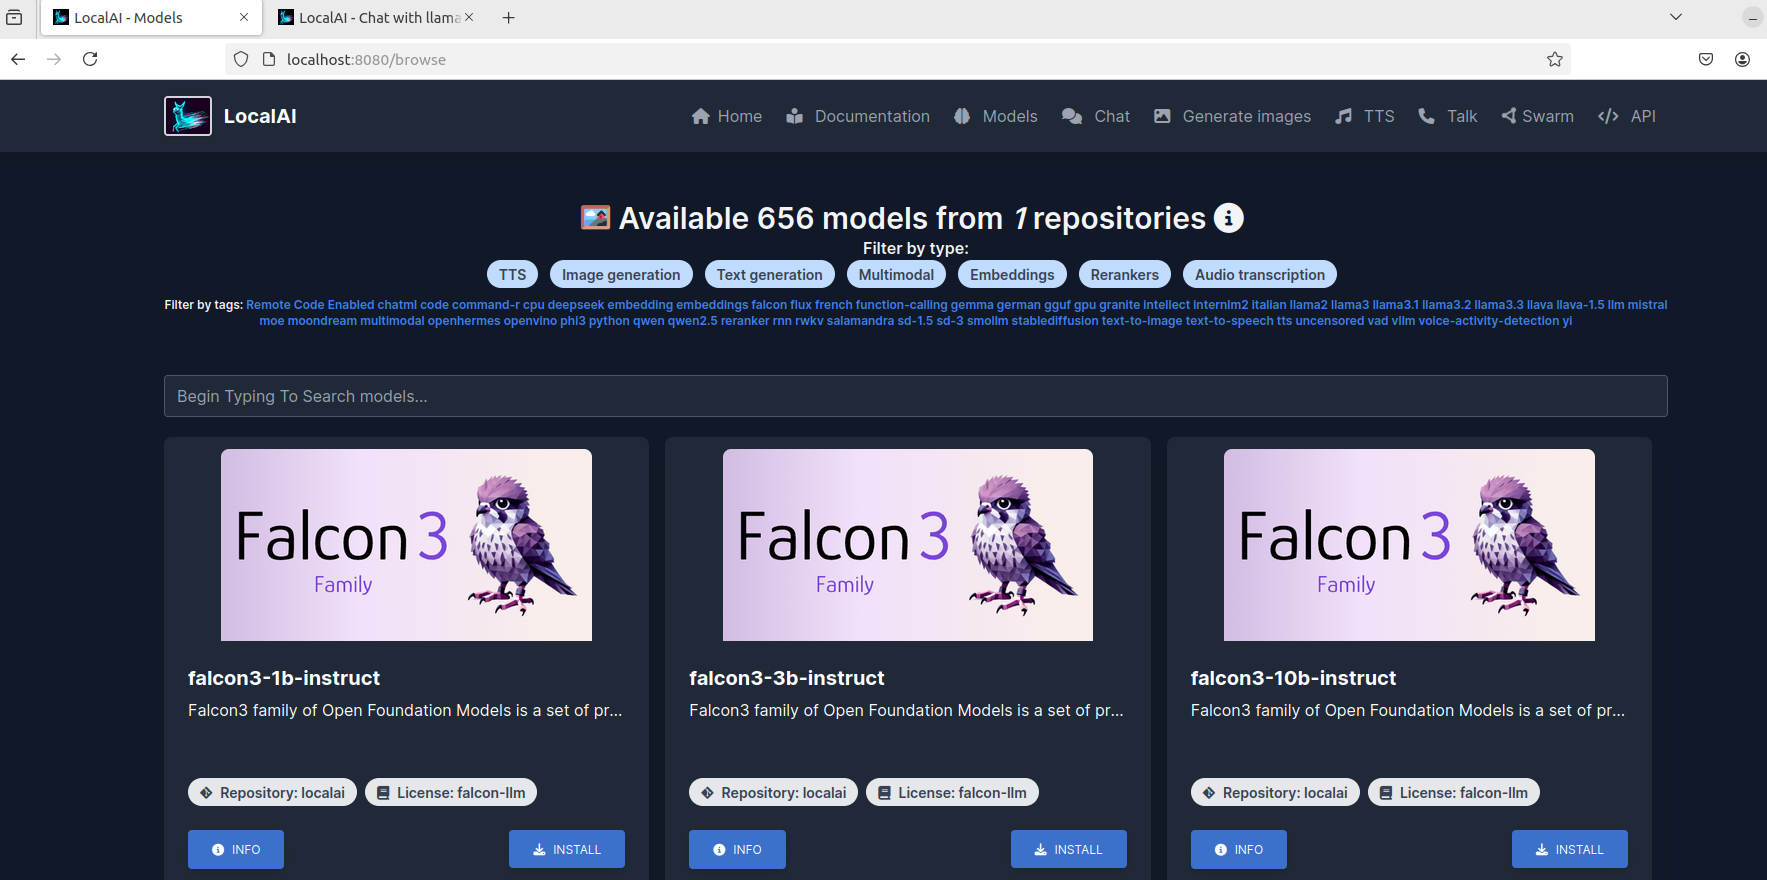
Task: Open a new browser tab
Action: (508, 18)
